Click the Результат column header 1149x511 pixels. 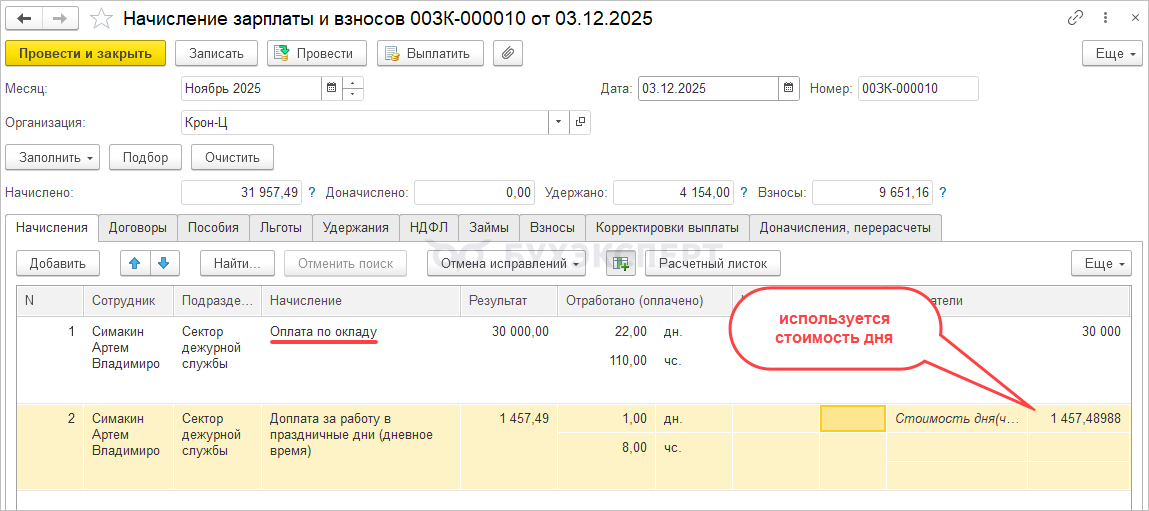click(x=509, y=301)
